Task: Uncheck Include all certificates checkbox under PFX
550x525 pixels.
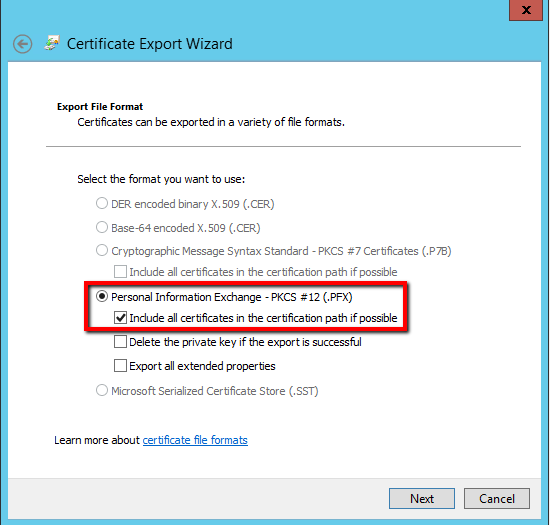Action: click(120, 318)
